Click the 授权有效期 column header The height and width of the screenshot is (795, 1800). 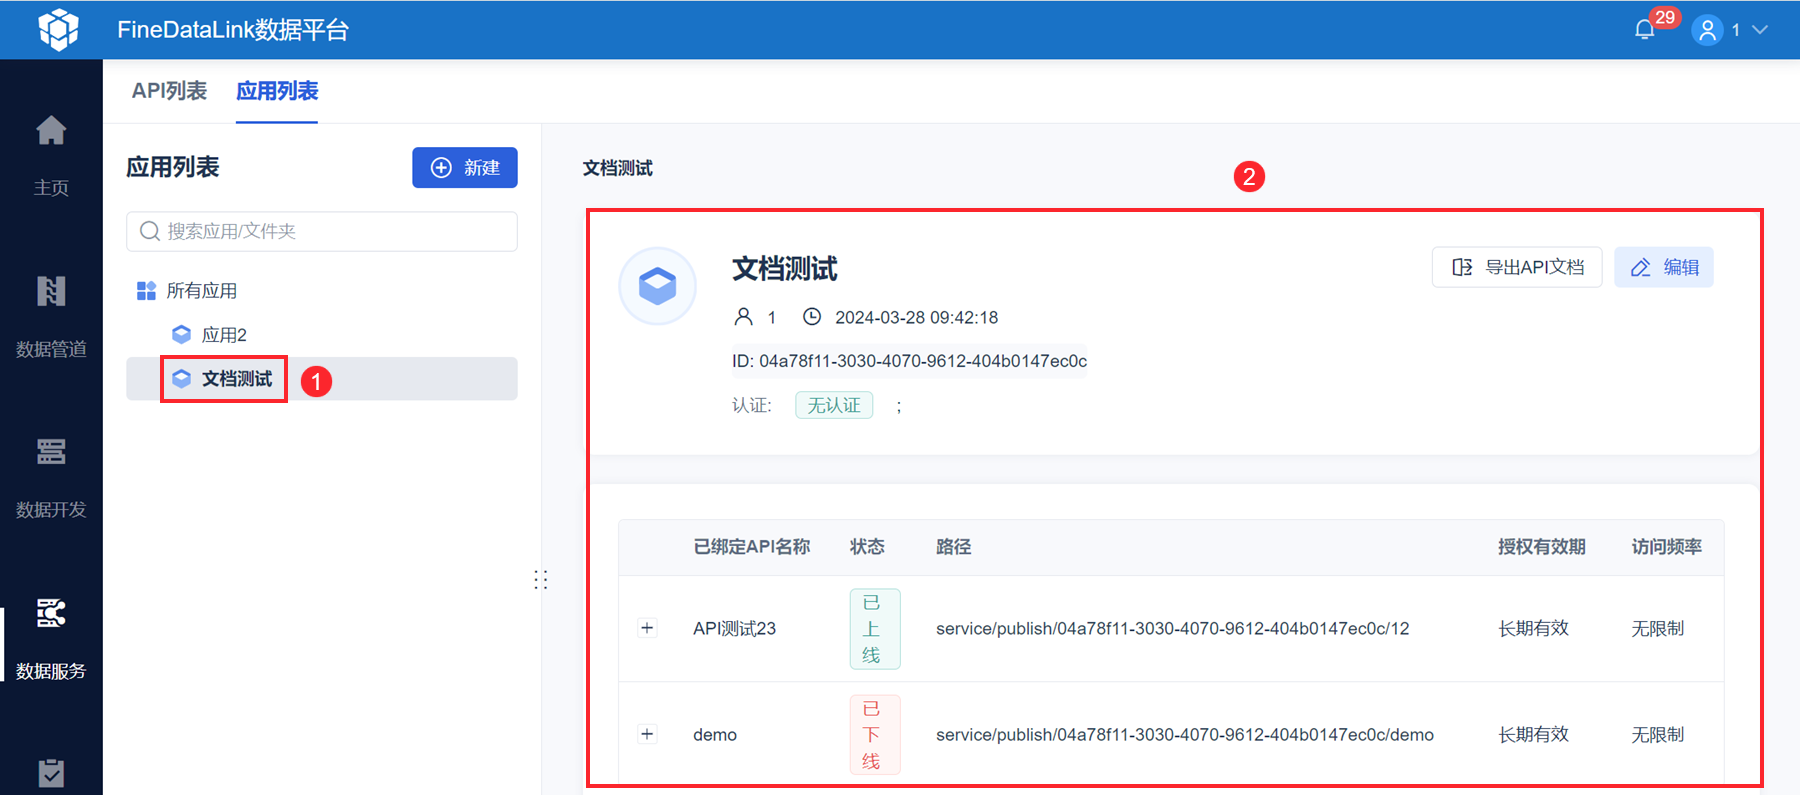point(1542,547)
